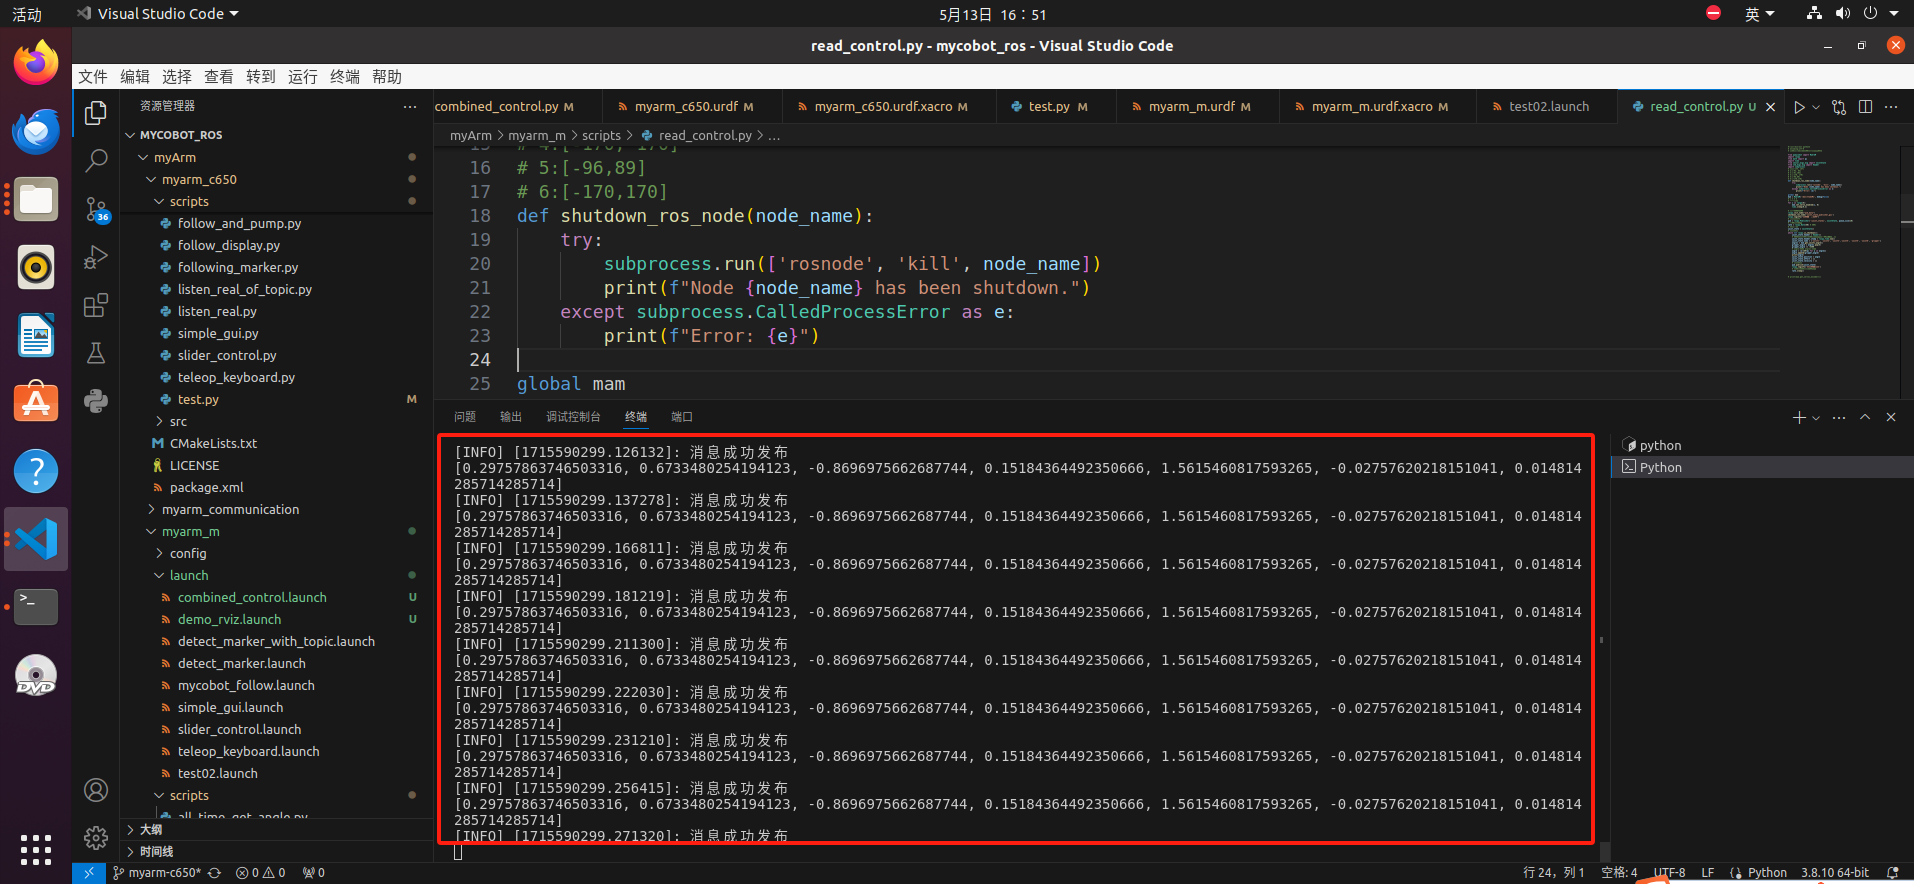The image size is (1914, 884).
Task: Collapse the myArm folder
Action: coord(276,158)
